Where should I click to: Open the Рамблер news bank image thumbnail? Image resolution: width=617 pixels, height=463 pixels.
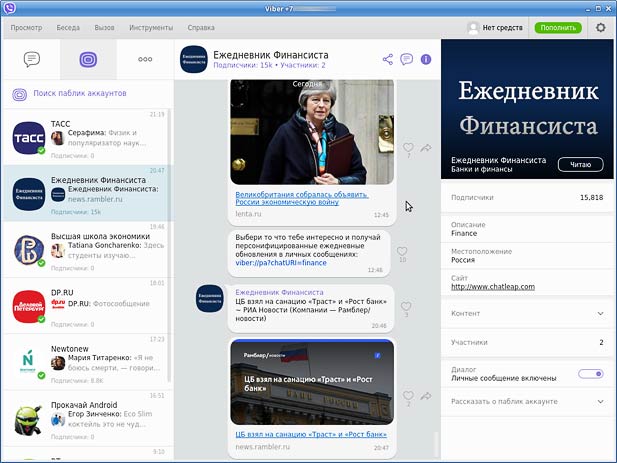pos(312,382)
